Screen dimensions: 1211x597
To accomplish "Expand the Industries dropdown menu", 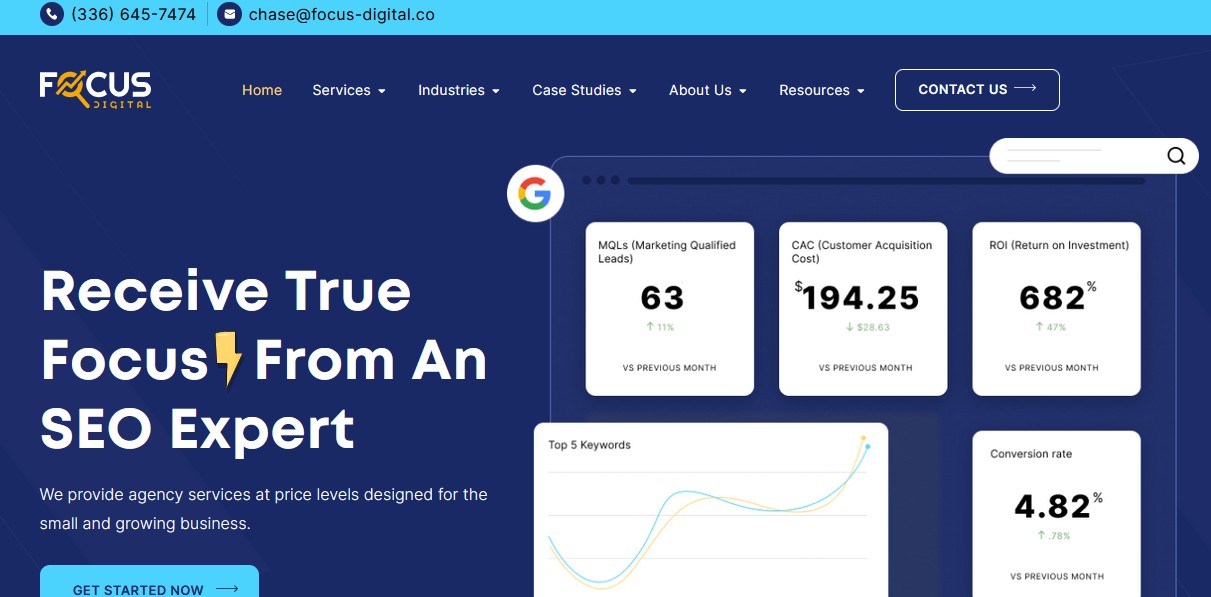I will (458, 90).
